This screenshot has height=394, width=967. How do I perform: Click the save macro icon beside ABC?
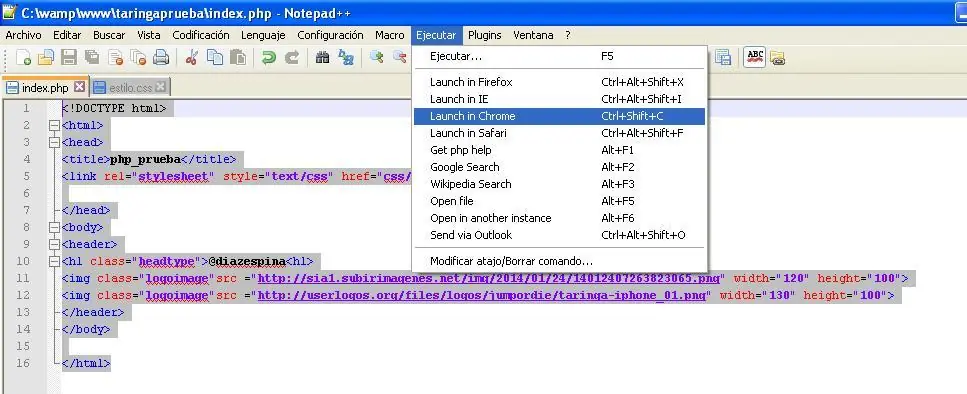click(723, 58)
